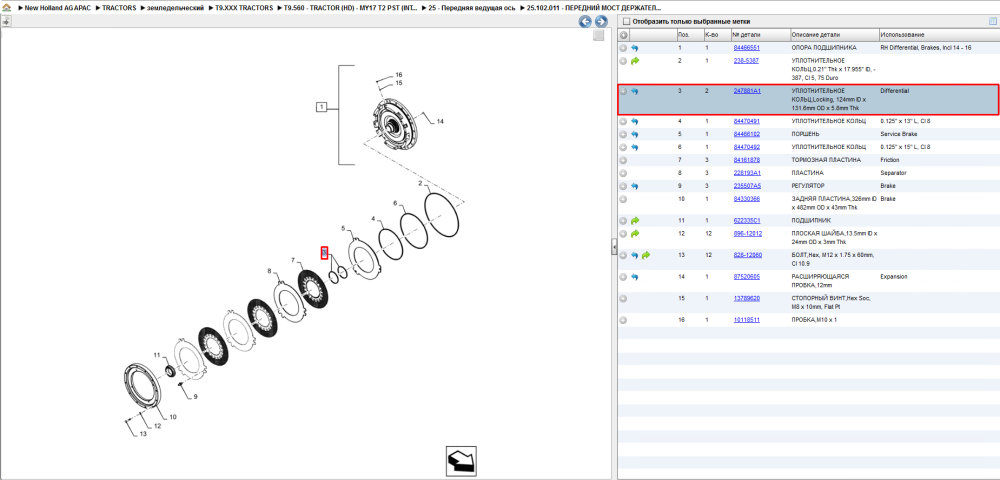Click the add circle for ПРОБКА M10 row
This screenshot has width=1000, height=480.
coord(623,320)
